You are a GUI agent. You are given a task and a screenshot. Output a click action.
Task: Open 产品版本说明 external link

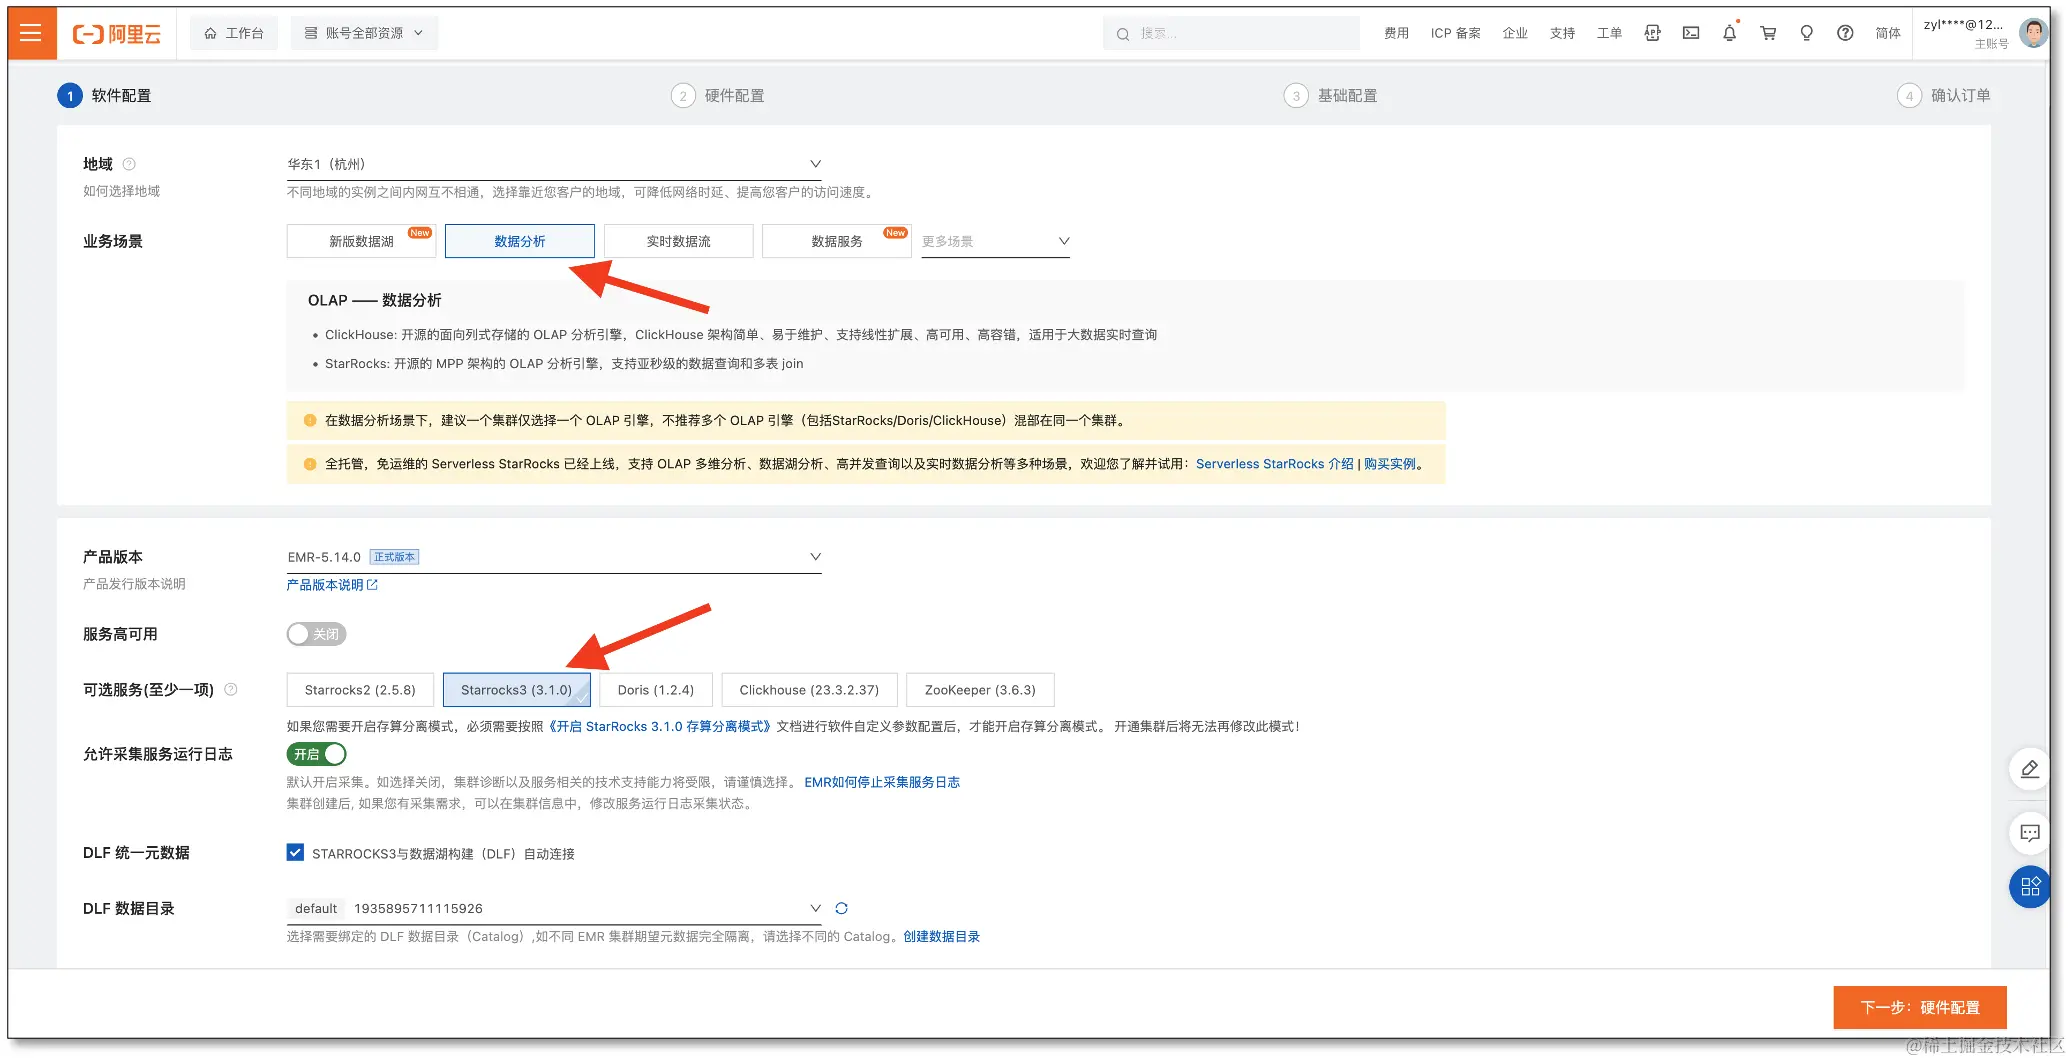332,585
